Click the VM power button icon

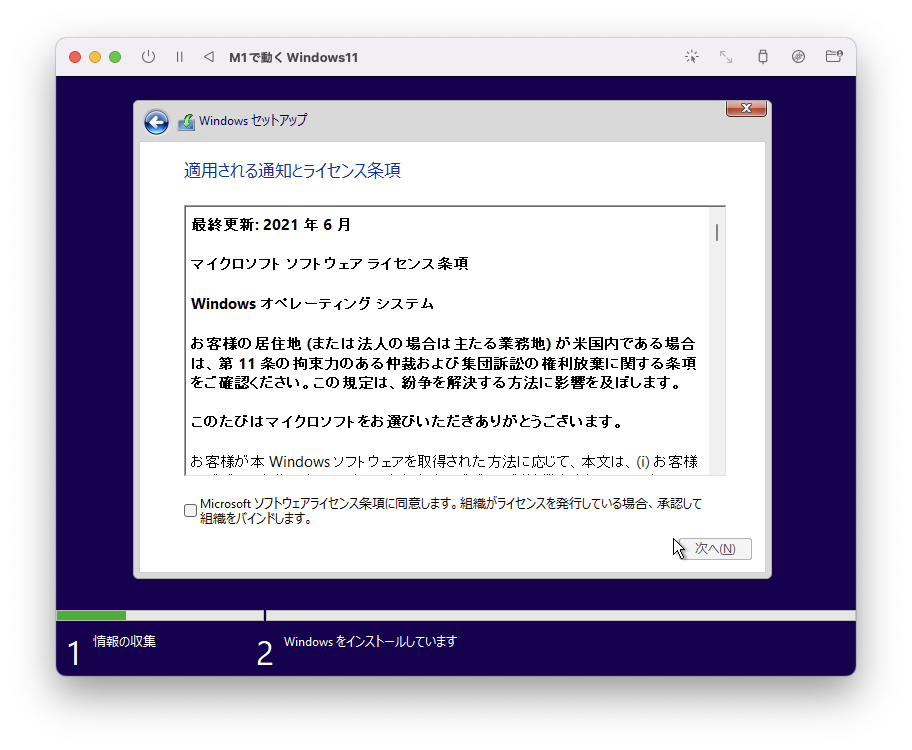(x=148, y=56)
